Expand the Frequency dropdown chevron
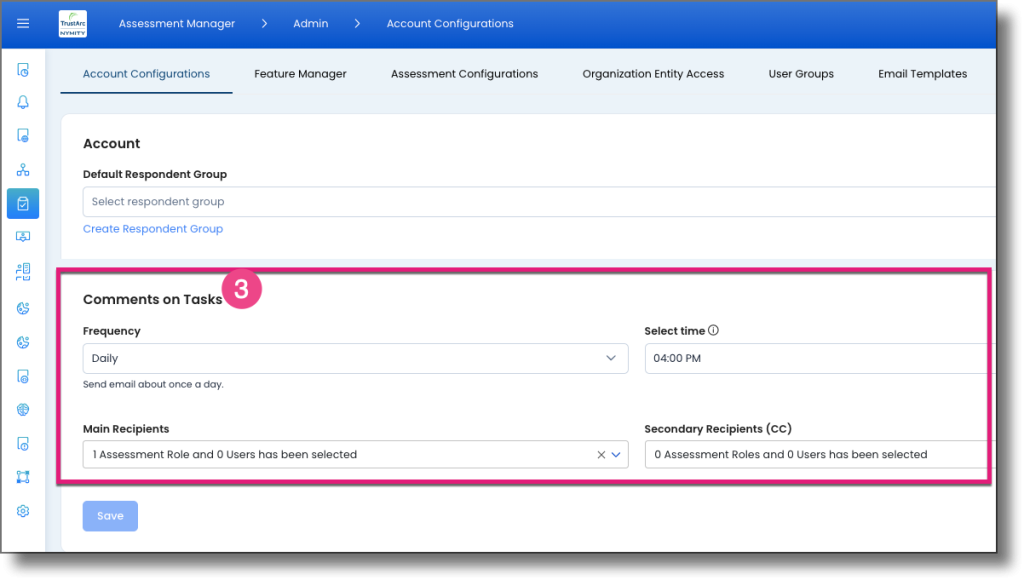1024x580 pixels. (611, 358)
